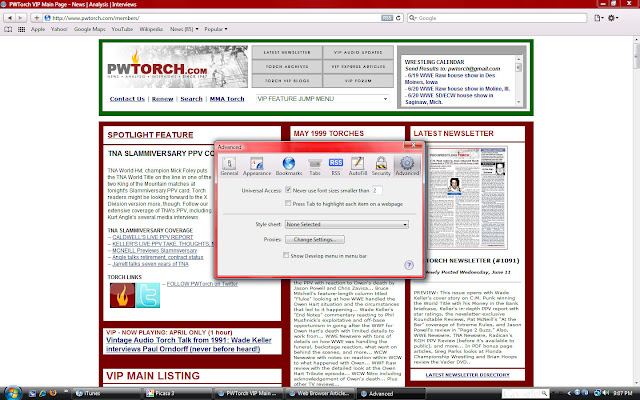Image resolution: width=640 pixels, height=400 pixels.
Task: Click the help question mark icon
Action: click(x=409, y=265)
